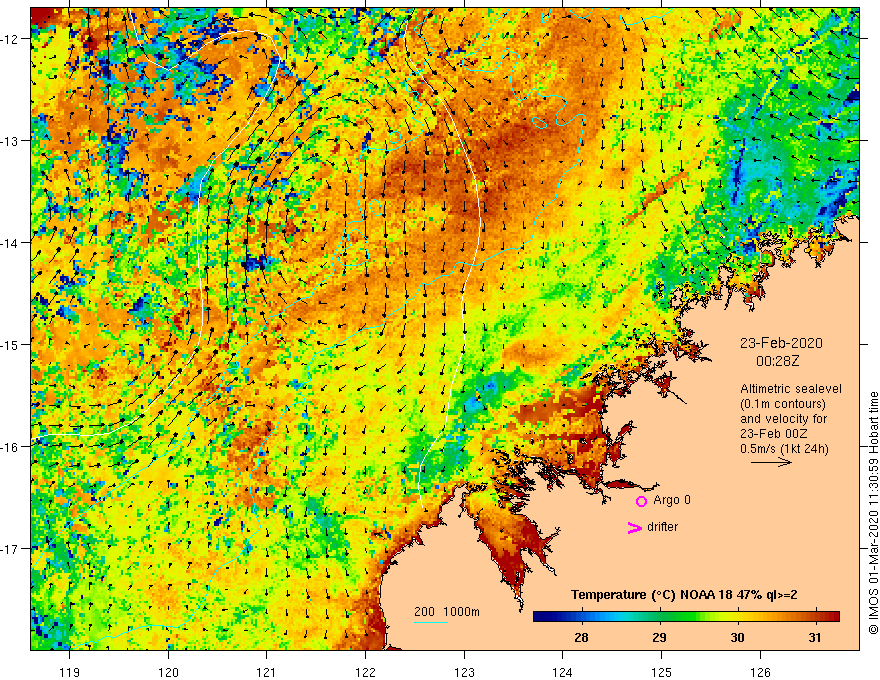The image size is (880, 680).
Task: Select the date text 23-Feb-2020
Action: point(781,343)
